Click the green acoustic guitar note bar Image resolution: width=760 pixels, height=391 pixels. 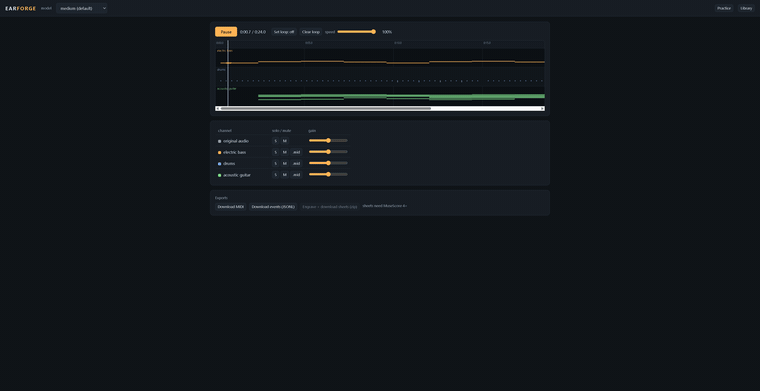click(401, 97)
